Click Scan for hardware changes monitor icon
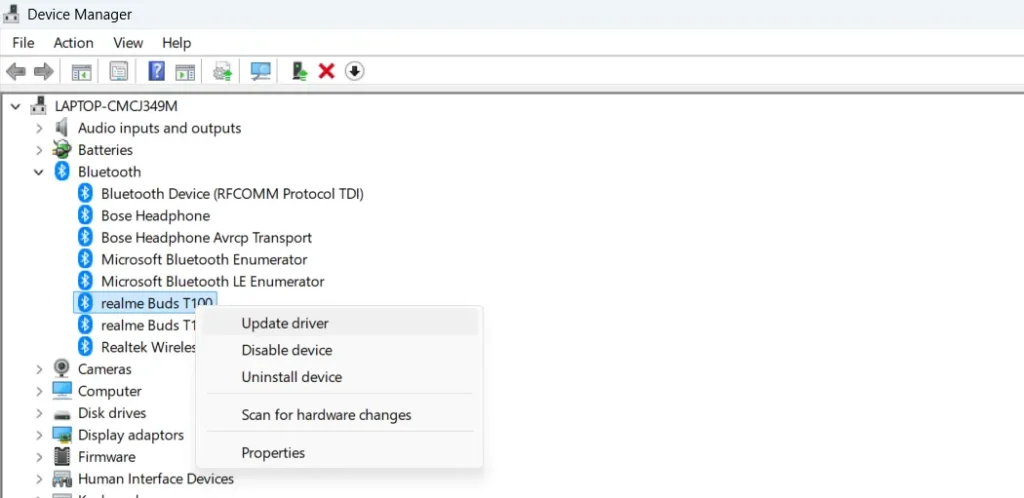Viewport: 1024px width, 498px height. pos(261,71)
